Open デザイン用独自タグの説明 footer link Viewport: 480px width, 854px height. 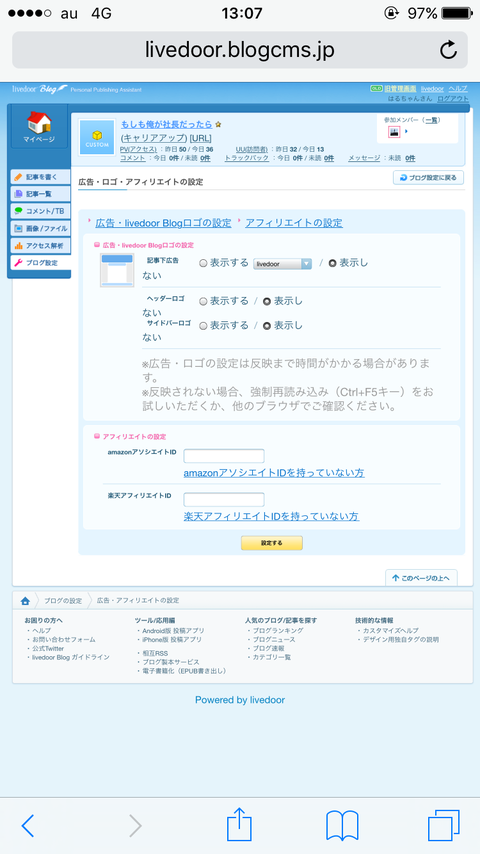click(x=400, y=639)
